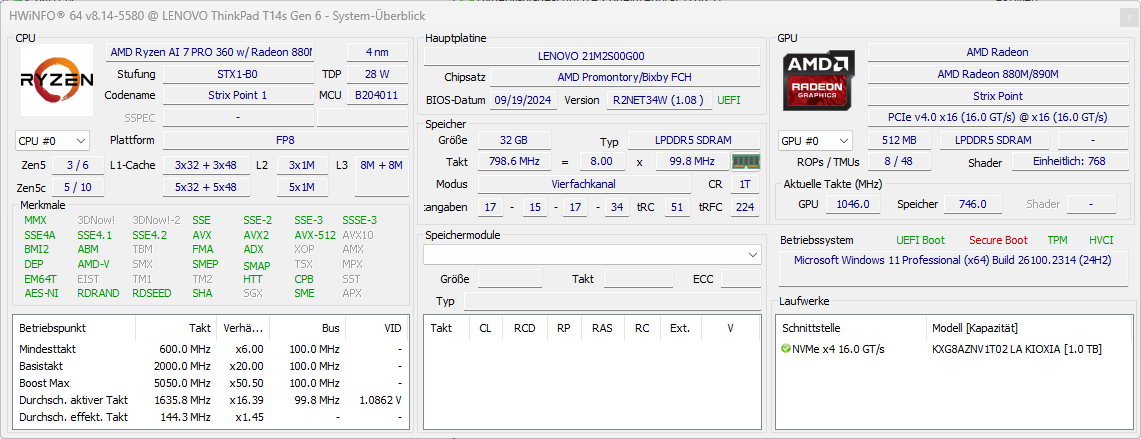Click the Secure Boot status label

tap(997, 240)
